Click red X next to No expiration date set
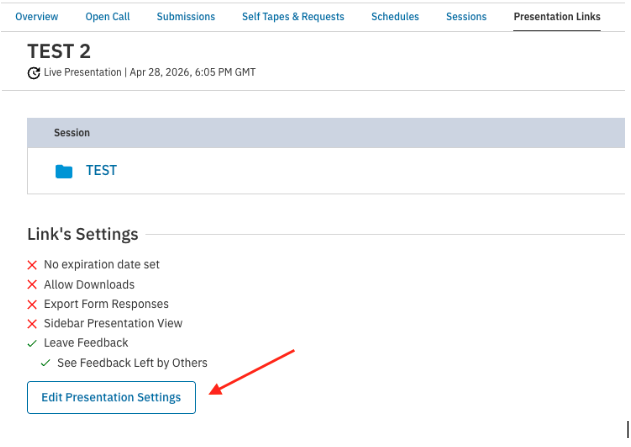 (32, 265)
